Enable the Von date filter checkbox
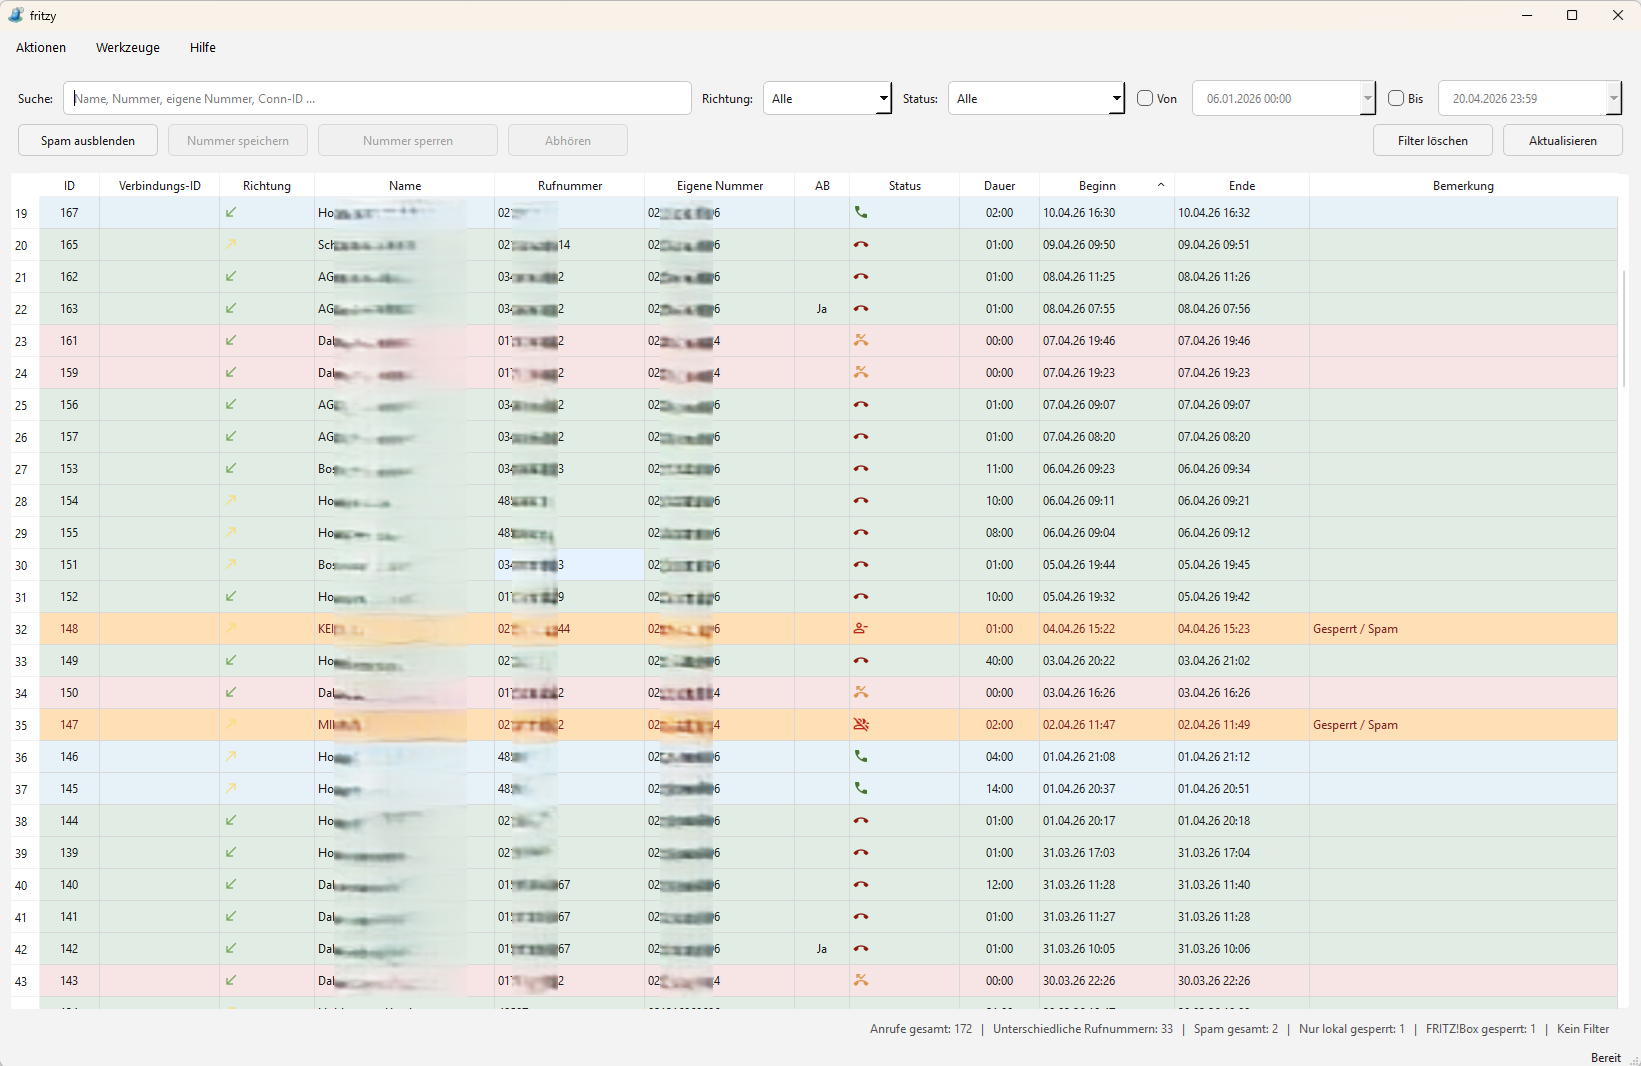 pos(1145,98)
